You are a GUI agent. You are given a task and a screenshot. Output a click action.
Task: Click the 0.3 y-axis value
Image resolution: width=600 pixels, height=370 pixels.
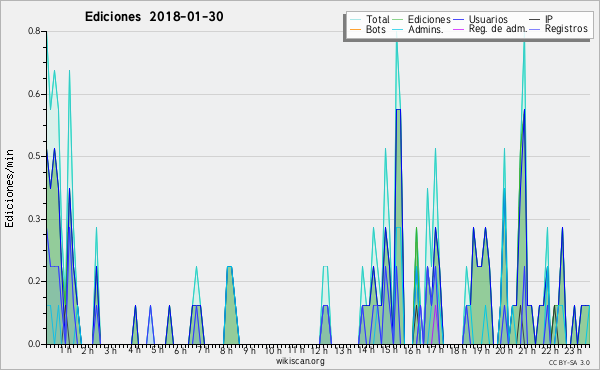(34, 219)
